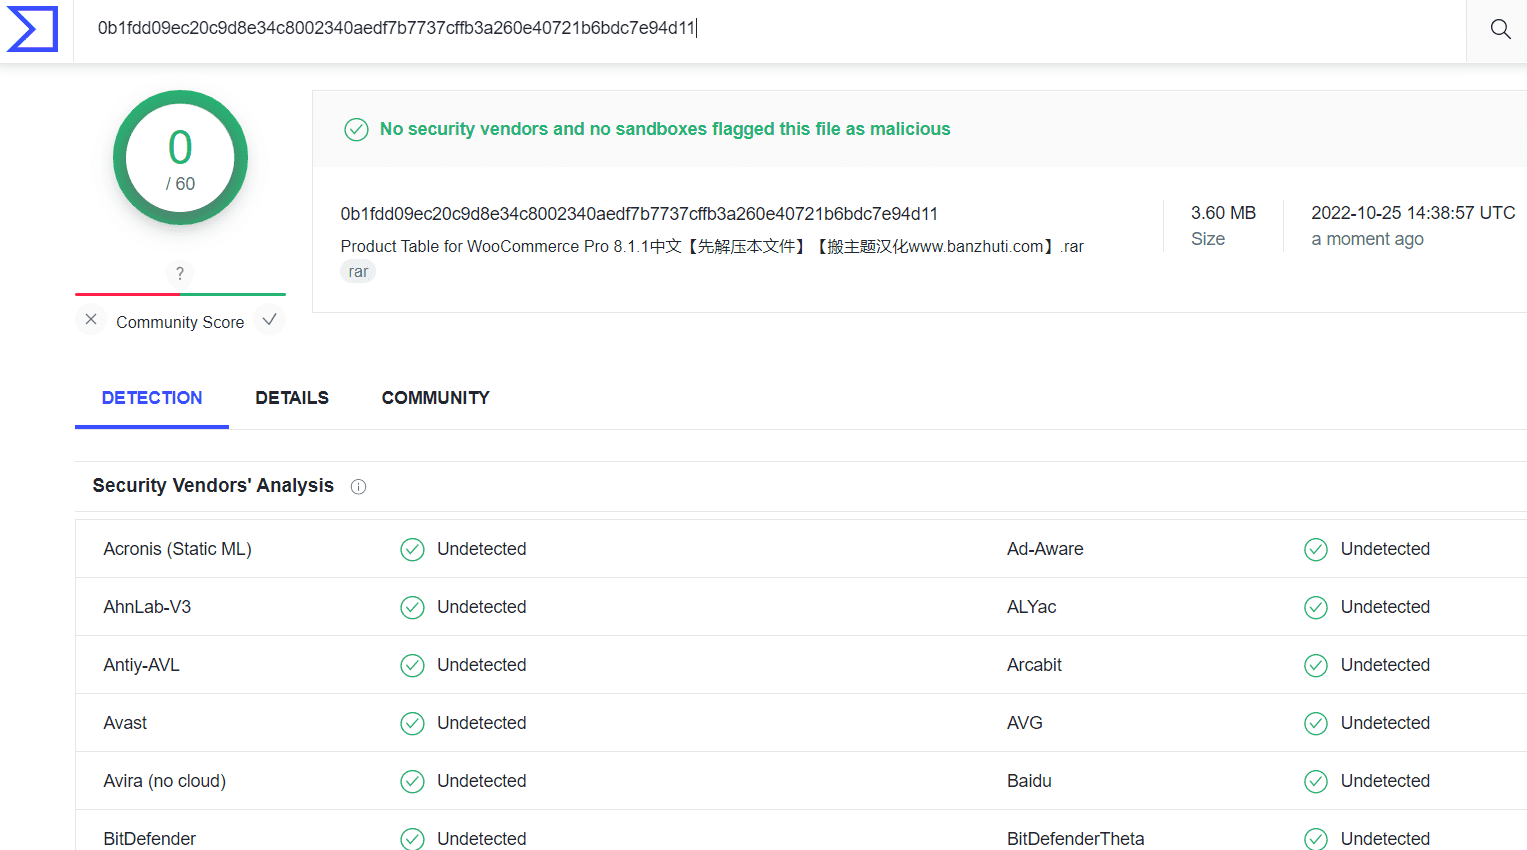This screenshot has height=850, width=1527.
Task: Click the Undetected check icon for Acronis
Action: click(412, 549)
